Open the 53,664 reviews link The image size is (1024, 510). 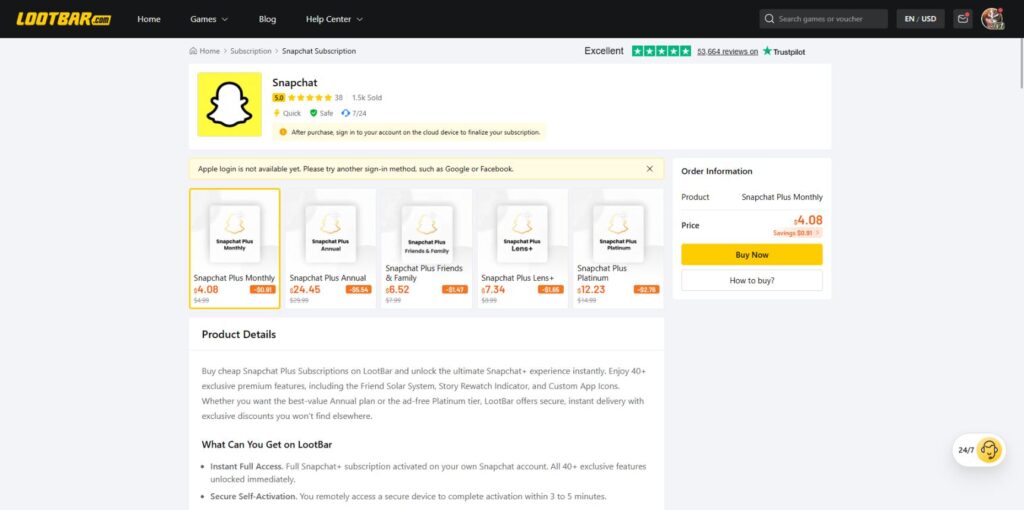(728, 51)
